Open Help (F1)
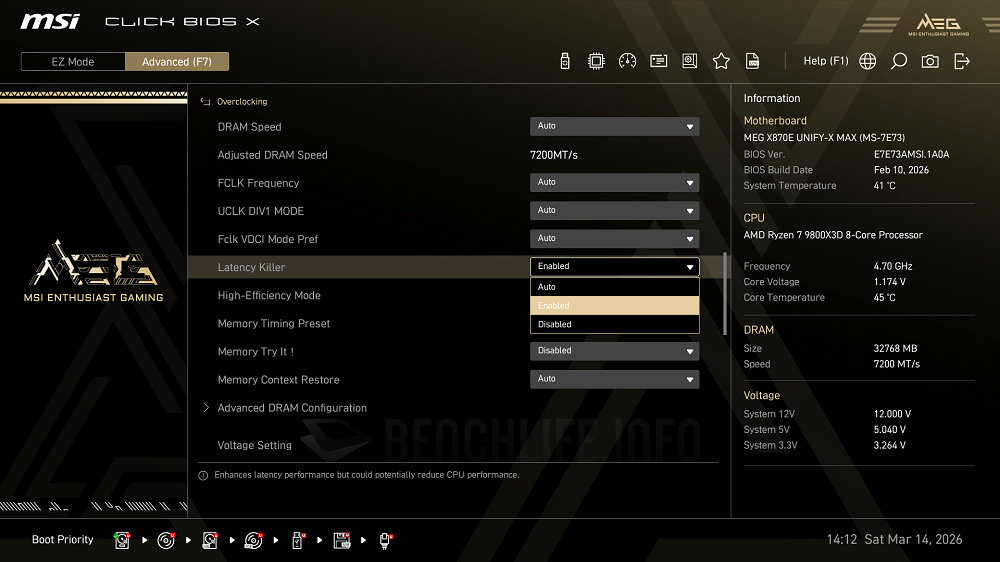Image resolution: width=1000 pixels, height=562 pixels. 825,61
